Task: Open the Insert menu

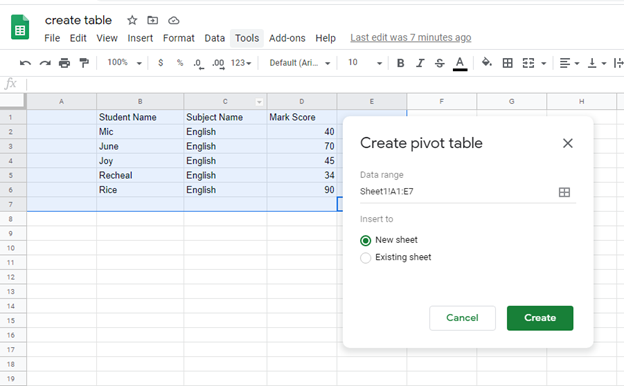Action: click(x=140, y=38)
